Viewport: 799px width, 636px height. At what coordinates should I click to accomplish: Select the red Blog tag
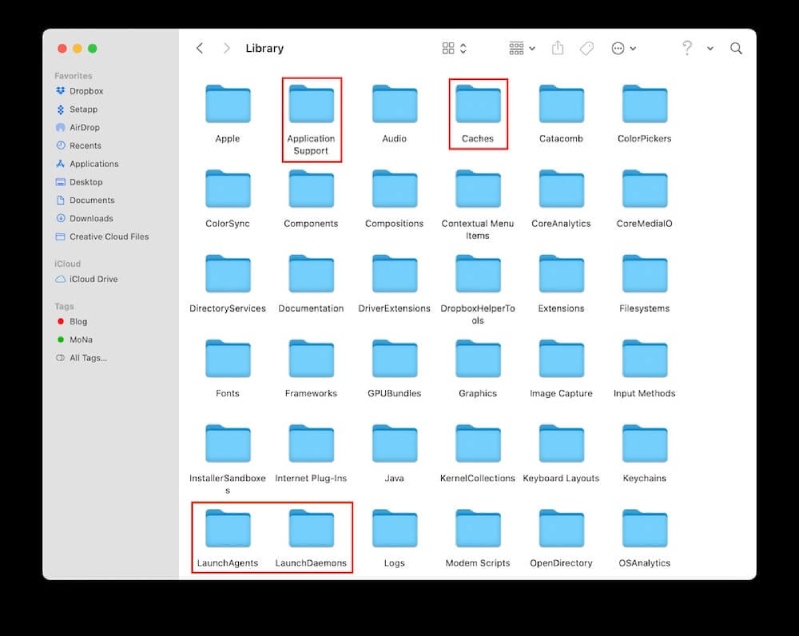point(72,322)
